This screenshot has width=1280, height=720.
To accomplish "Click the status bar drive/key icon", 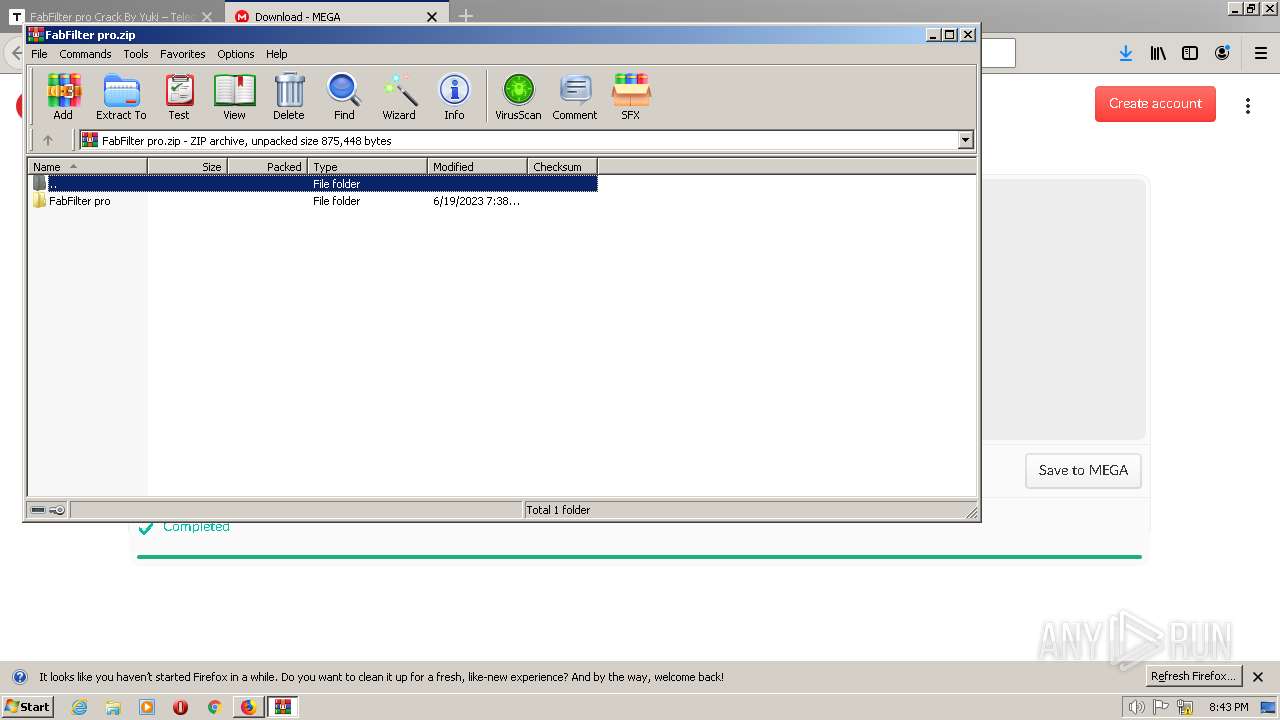I will [x=47, y=510].
